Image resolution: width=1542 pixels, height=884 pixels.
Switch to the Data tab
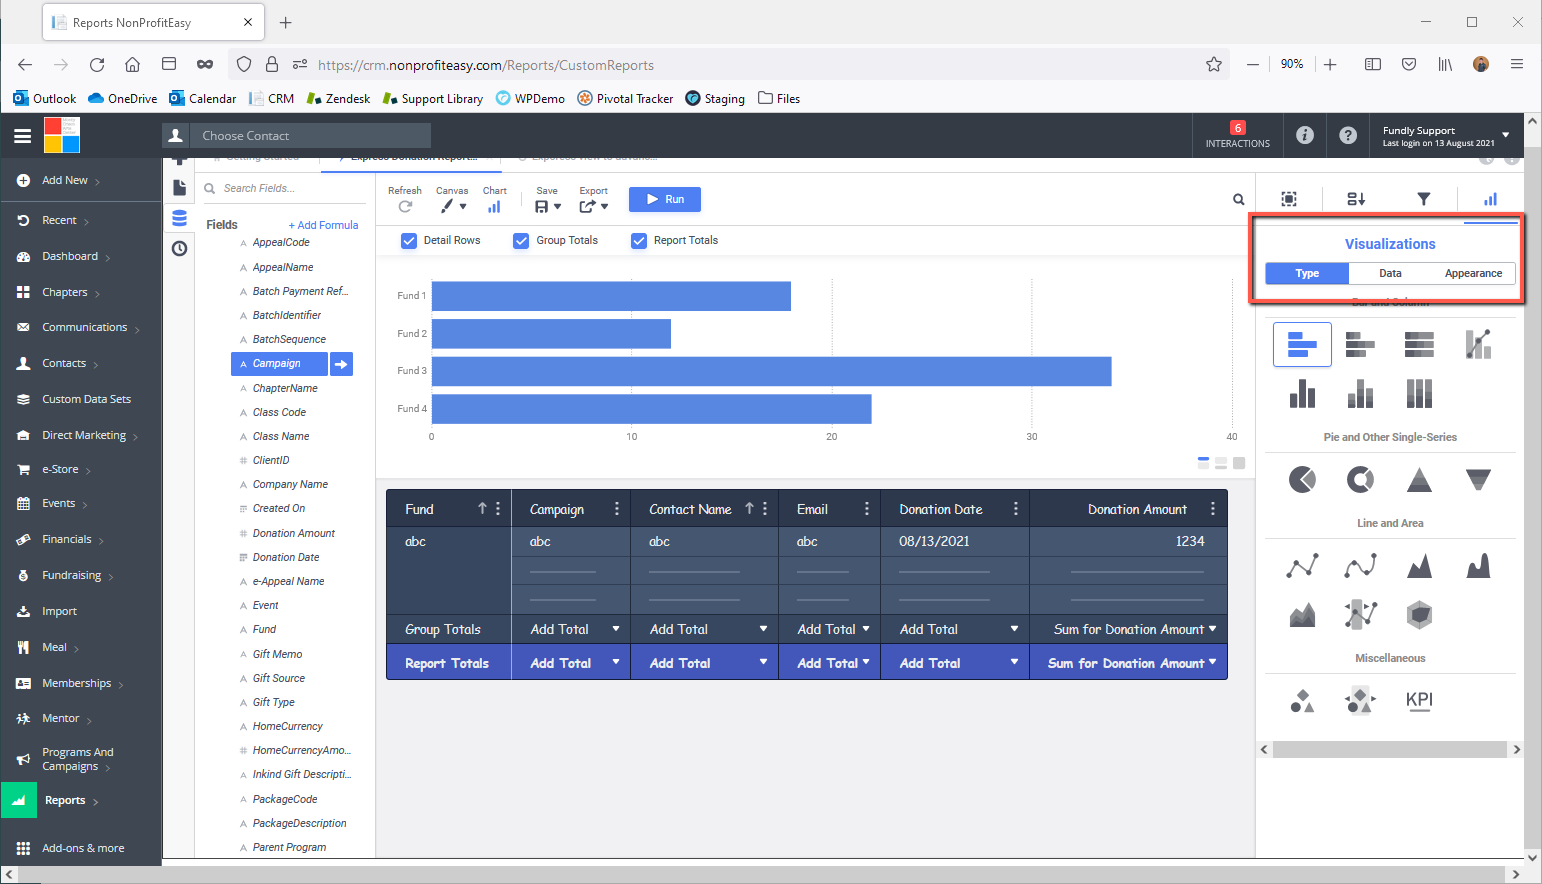coord(1390,273)
